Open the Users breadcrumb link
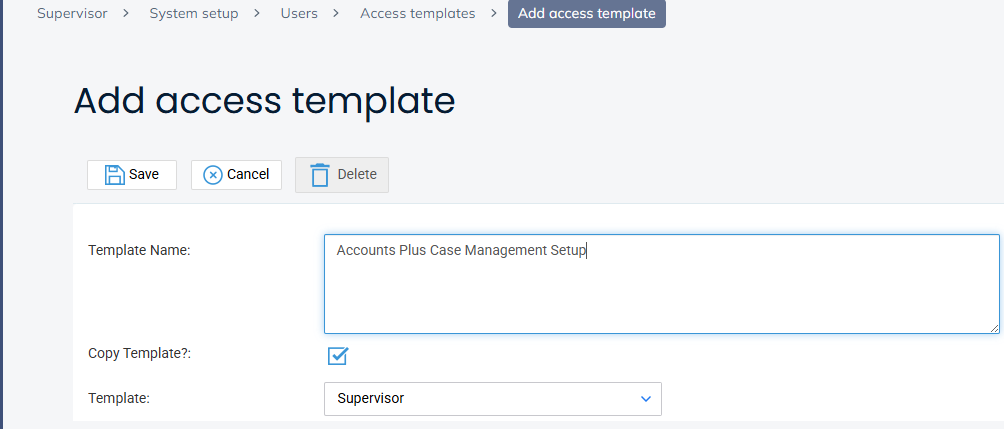 [x=299, y=14]
